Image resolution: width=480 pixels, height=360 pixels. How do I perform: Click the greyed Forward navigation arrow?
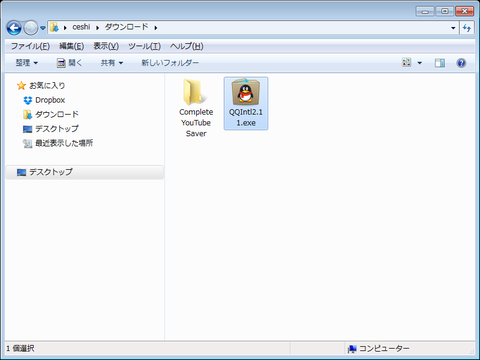tap(31, 28)
